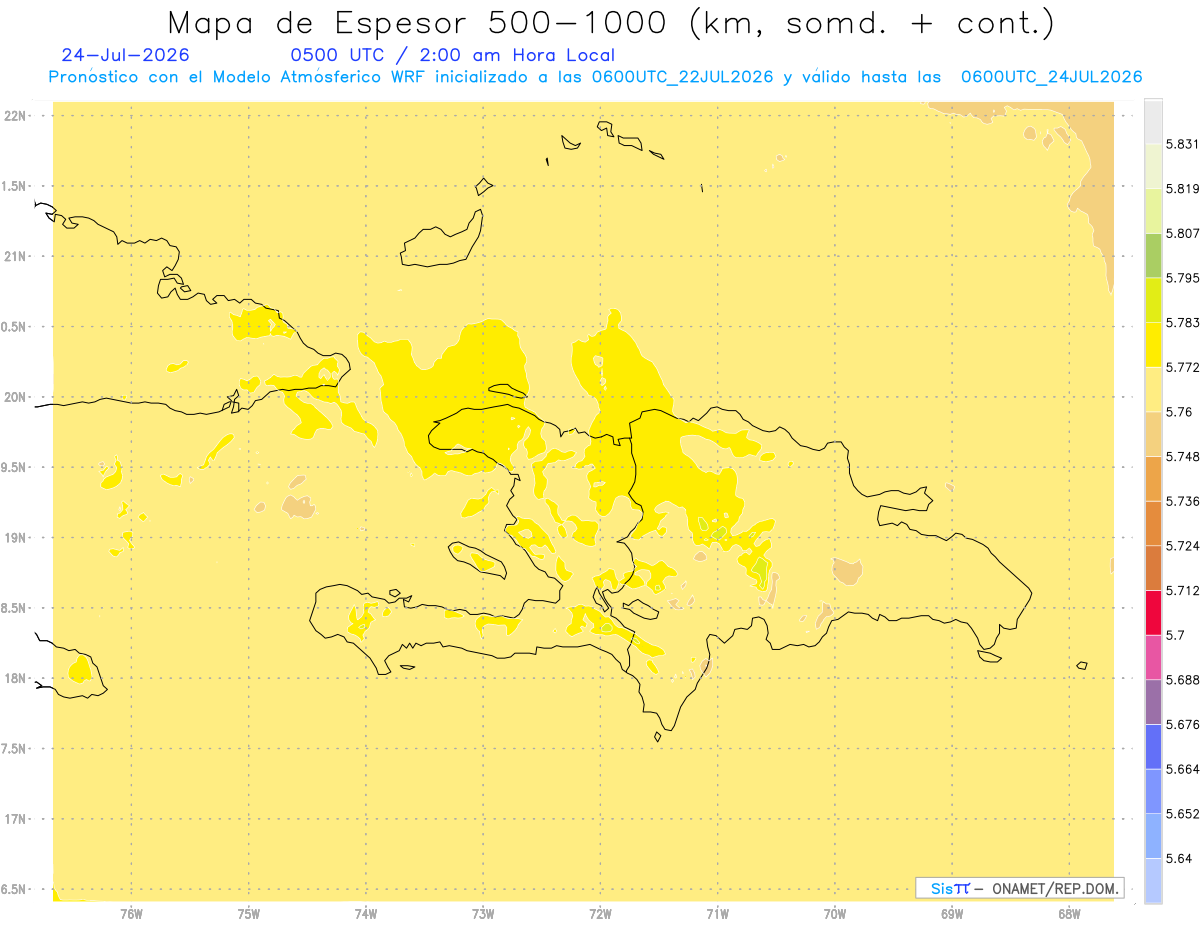Click the 72W longitude axis label
Viewport: 1200px width, 927px height.
(x=600, y=915)
